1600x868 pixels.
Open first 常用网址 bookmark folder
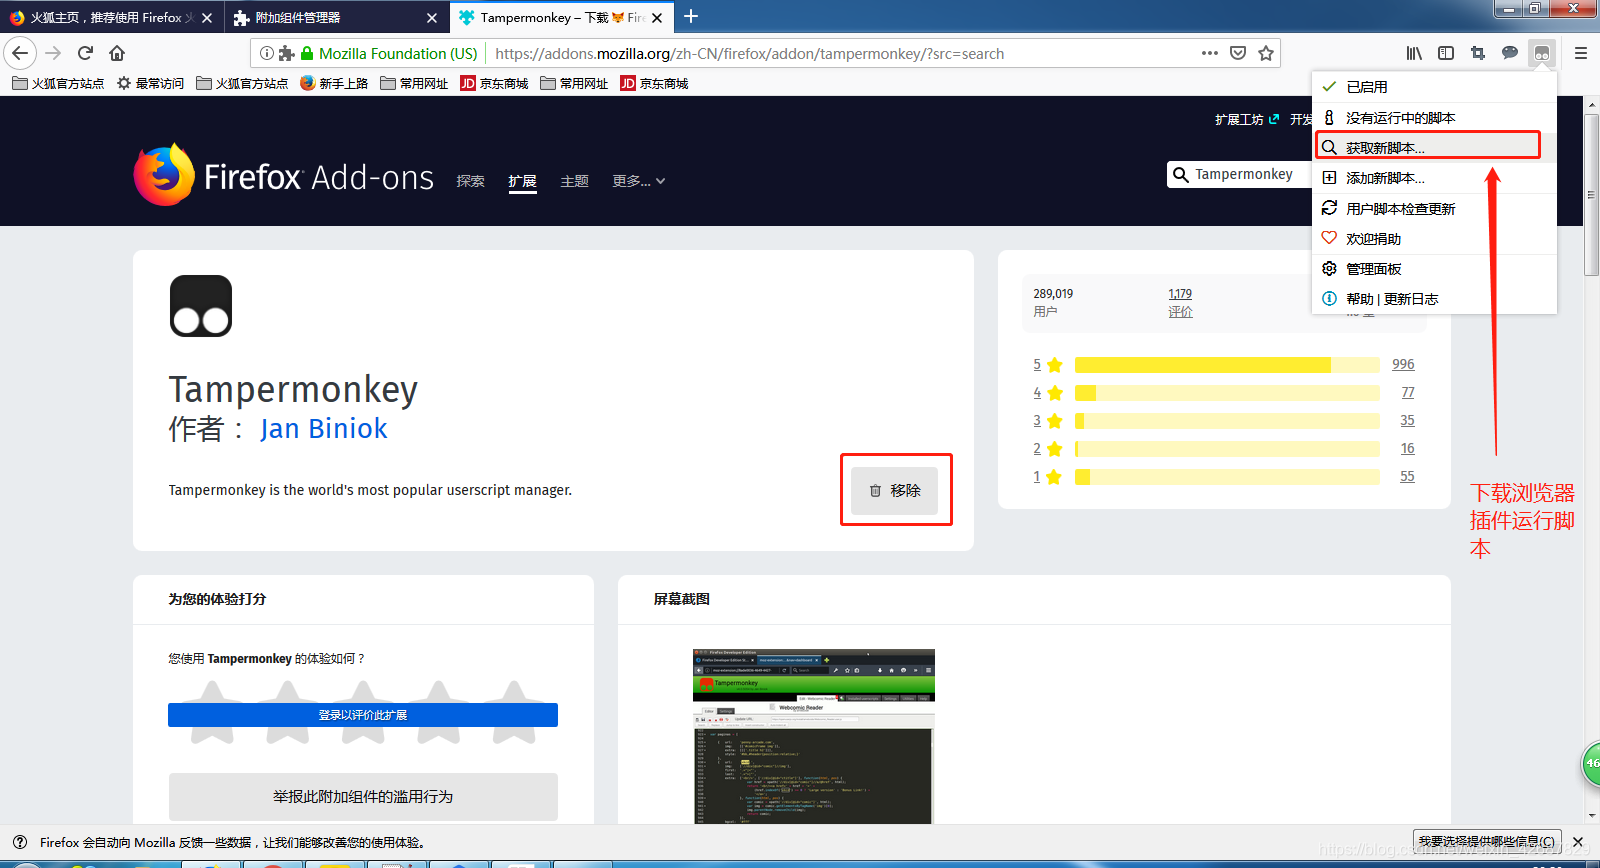414,83
